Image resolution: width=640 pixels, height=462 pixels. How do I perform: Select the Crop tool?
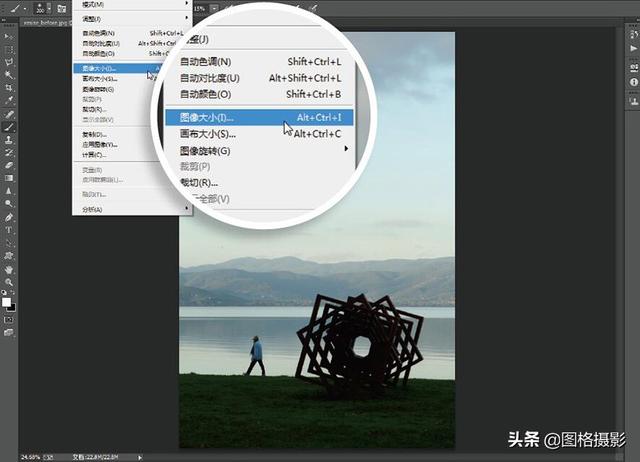point(9,88)
